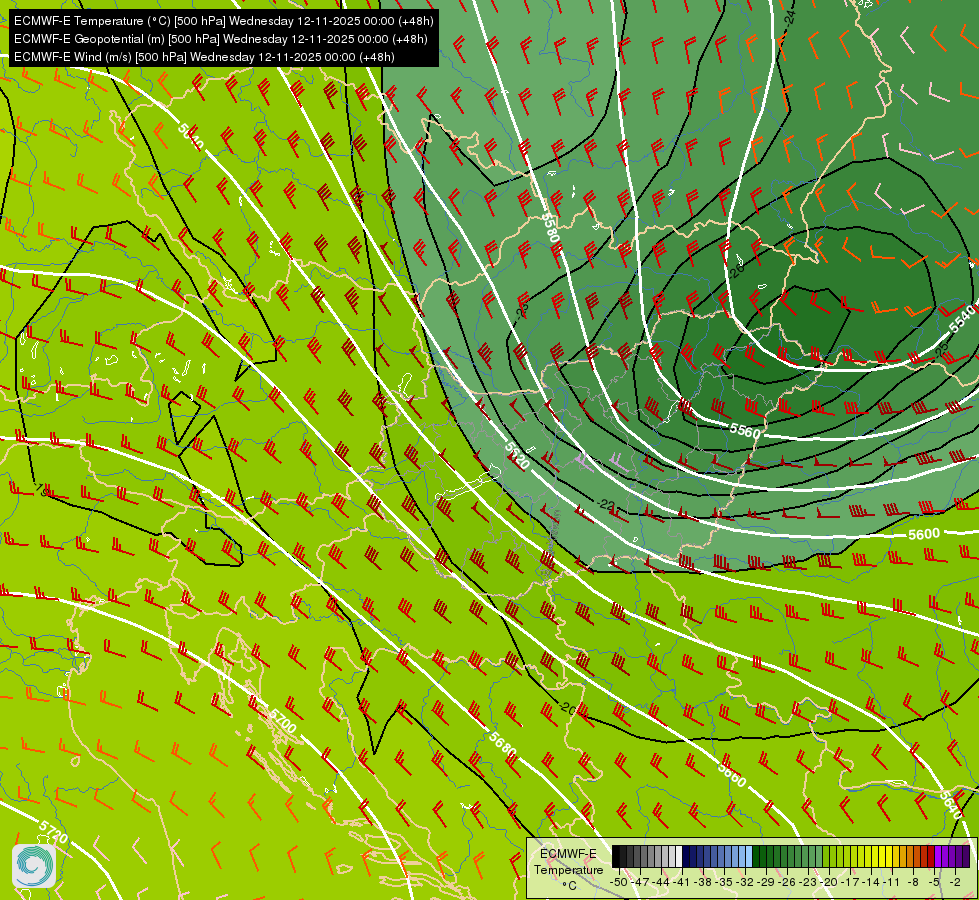Click the 5600 geopotential contour label
Screen dimensions: 979x900
924,534
